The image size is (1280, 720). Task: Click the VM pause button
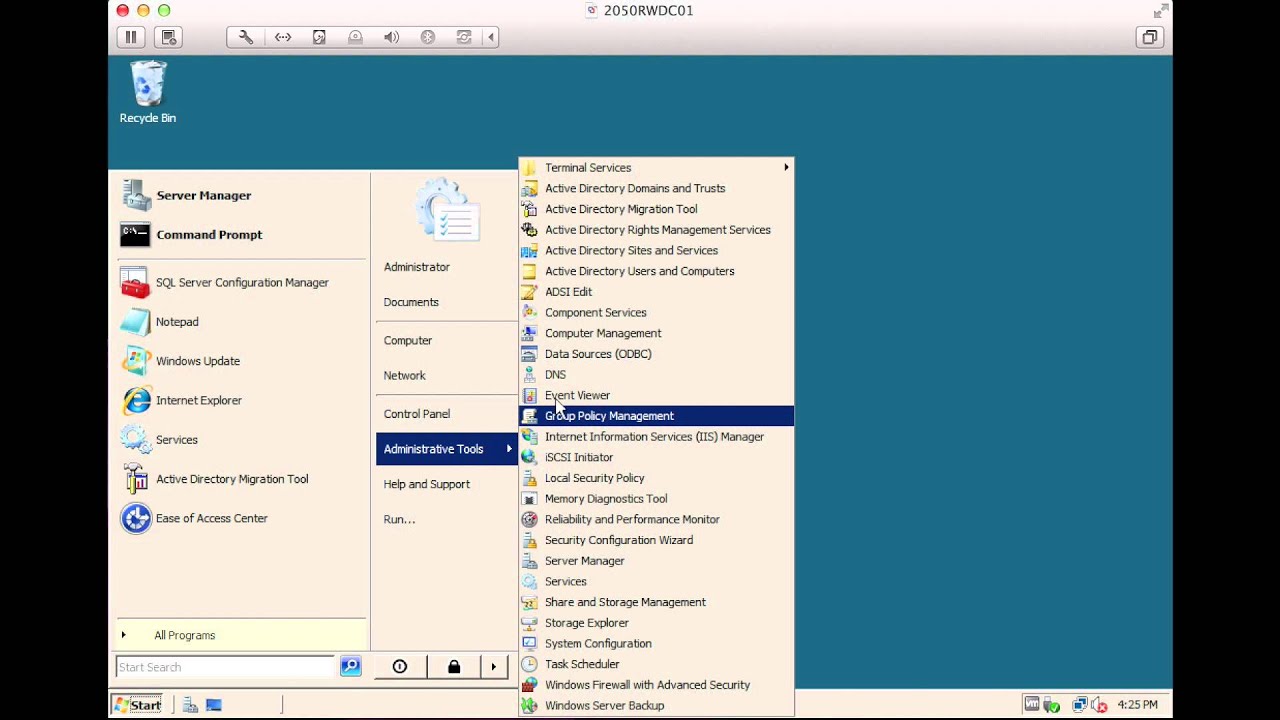(131, 37)
